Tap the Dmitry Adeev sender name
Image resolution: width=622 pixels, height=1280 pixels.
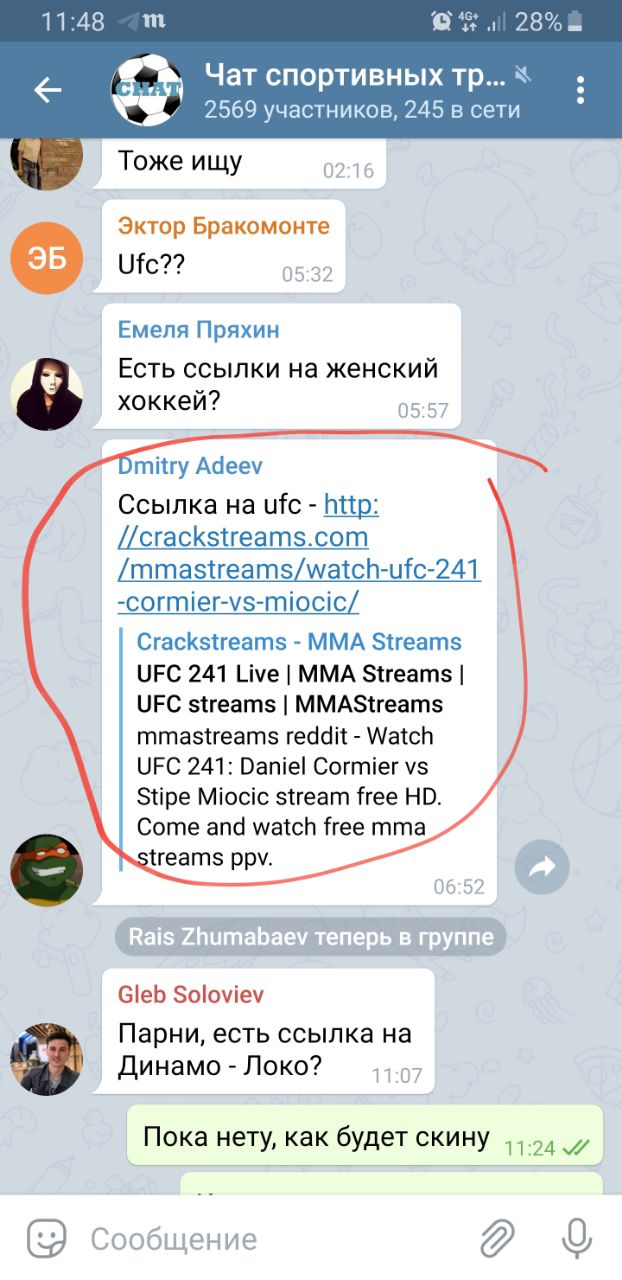click(x=190, y=466)
